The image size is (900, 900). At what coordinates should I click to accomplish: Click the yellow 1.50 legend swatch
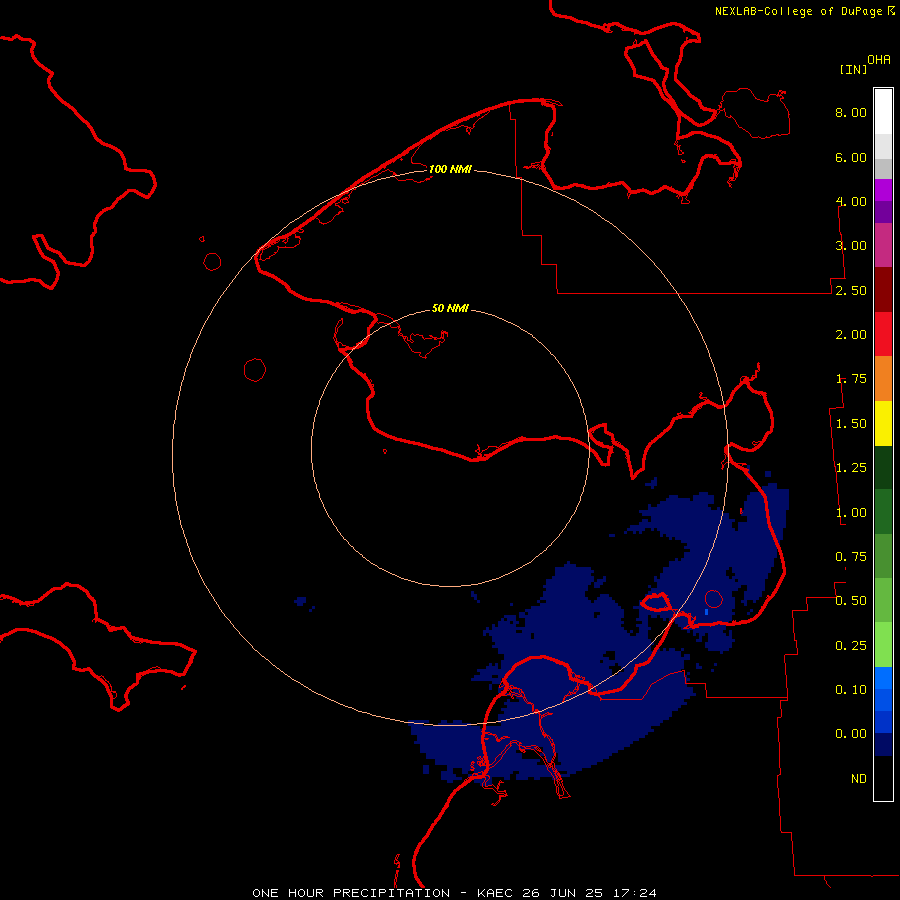883,424
